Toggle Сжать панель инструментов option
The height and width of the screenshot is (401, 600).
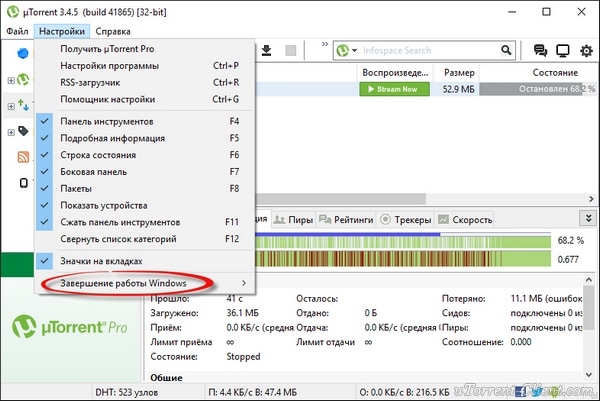tap(144, 222)
